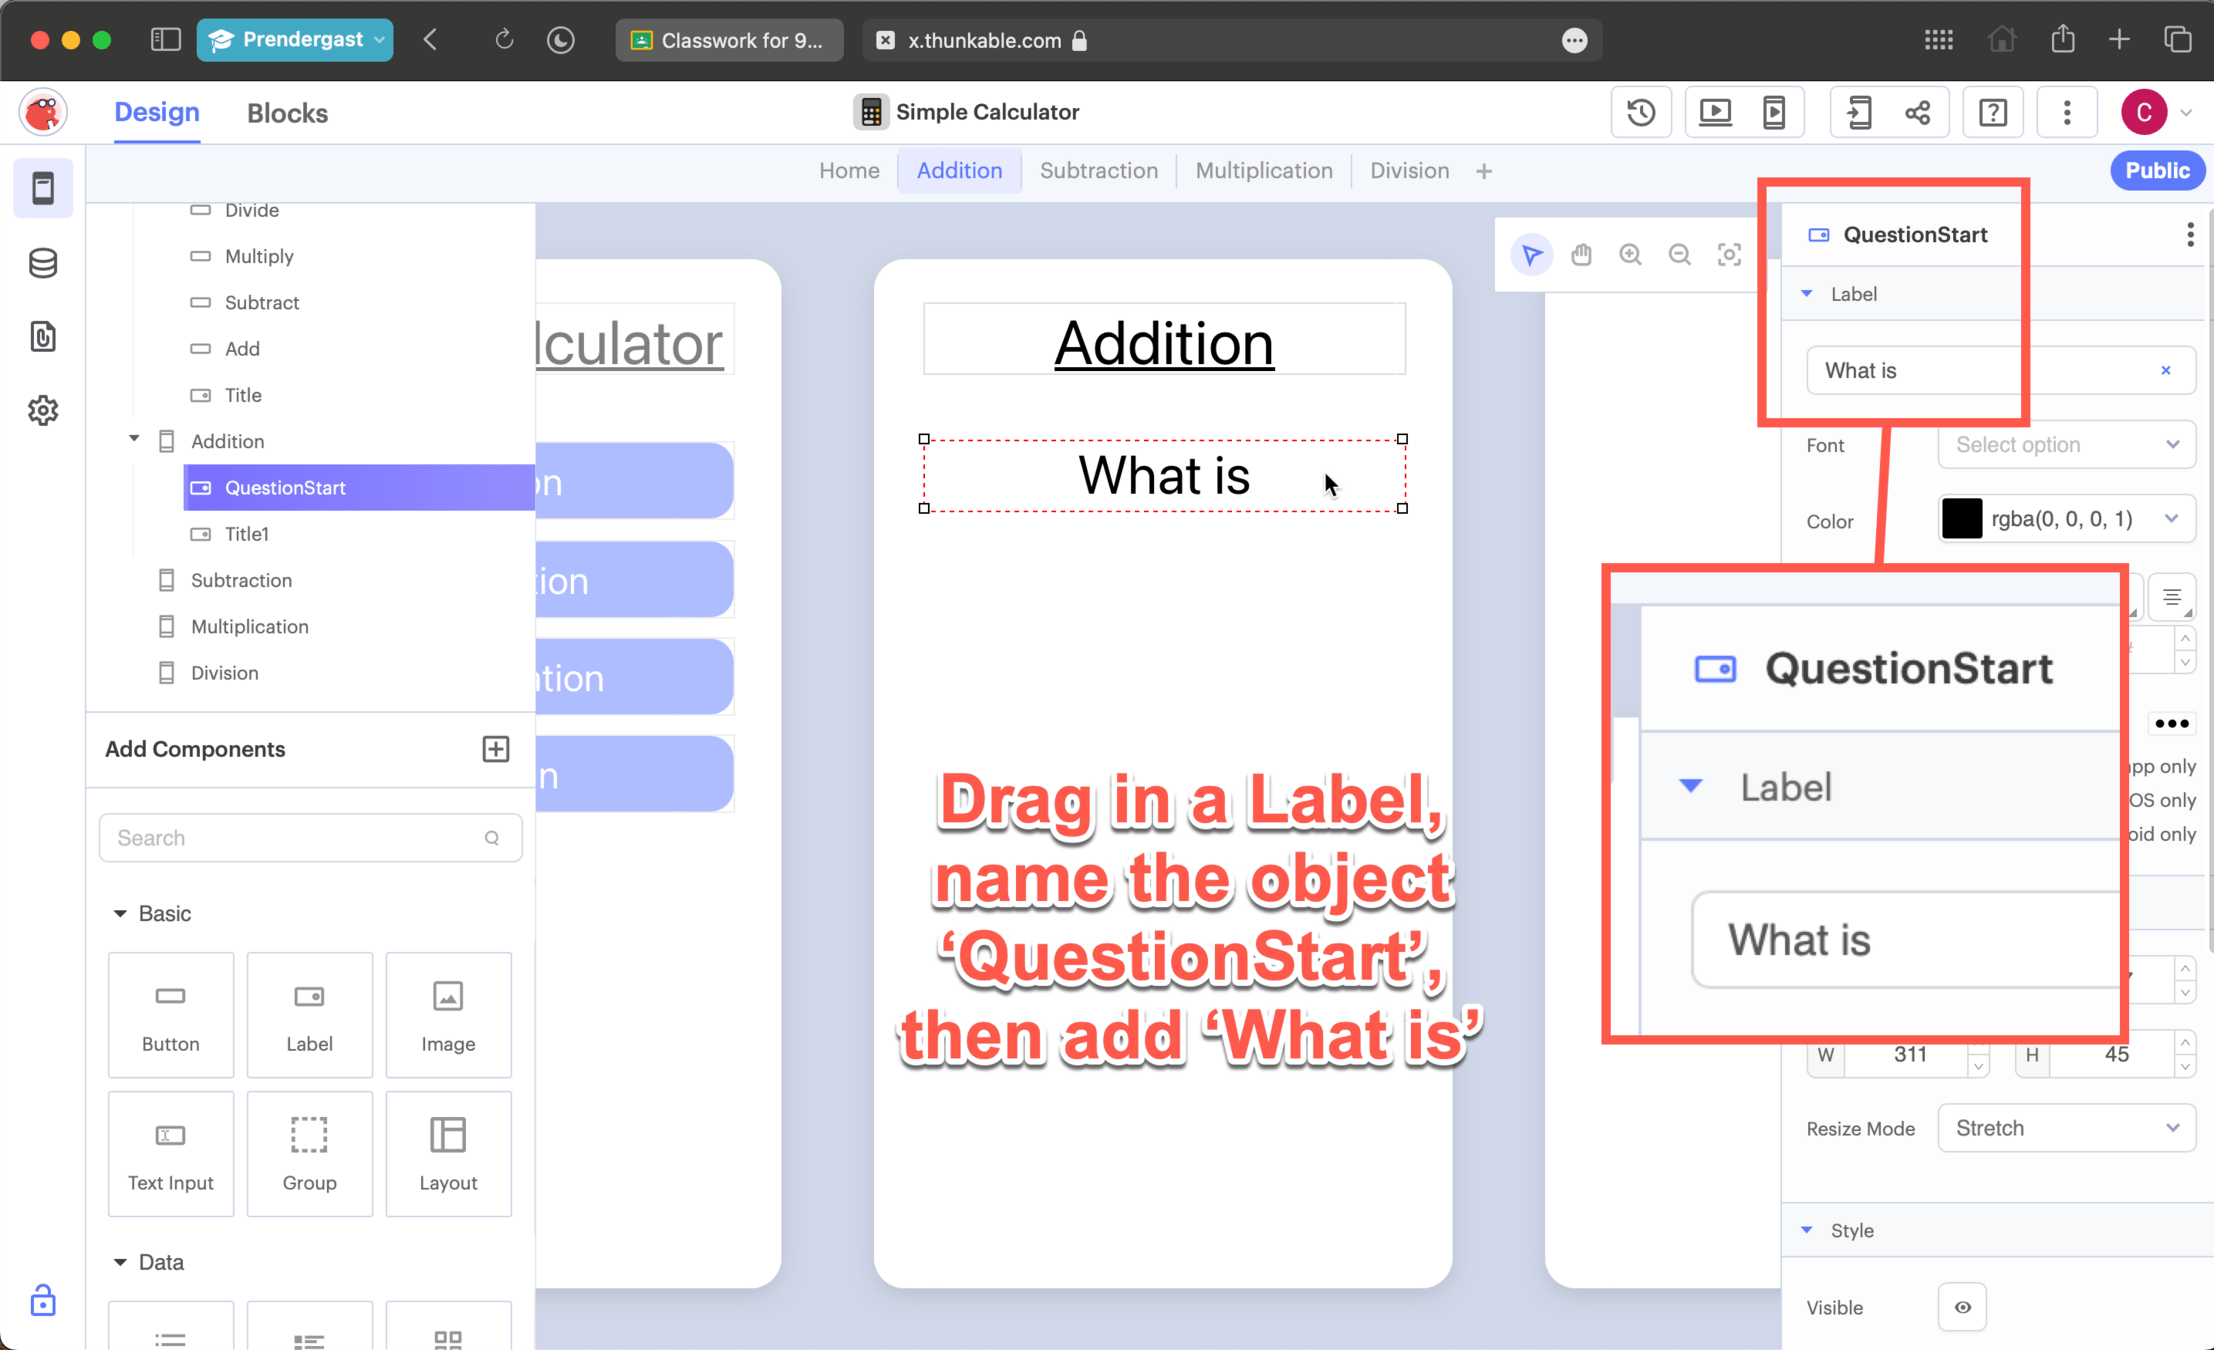The width and height of the screenshot is (2214, 1350).
Task: Click the lock icon at bottom left
Action: click(43, 1301)
